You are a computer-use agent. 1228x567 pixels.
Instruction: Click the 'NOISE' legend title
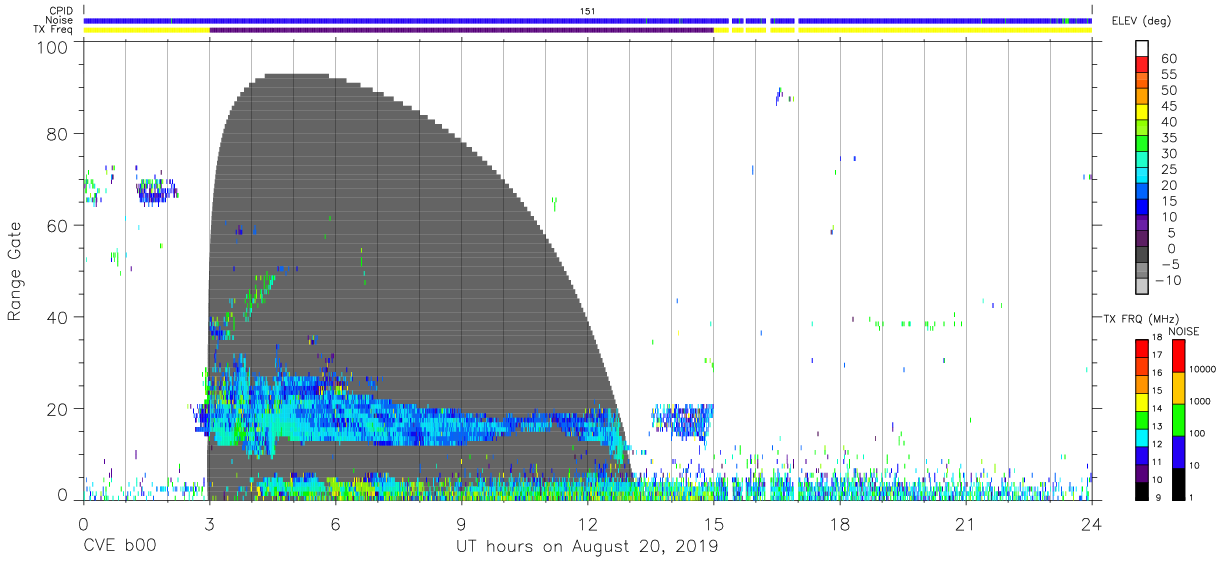(1184, 331)
